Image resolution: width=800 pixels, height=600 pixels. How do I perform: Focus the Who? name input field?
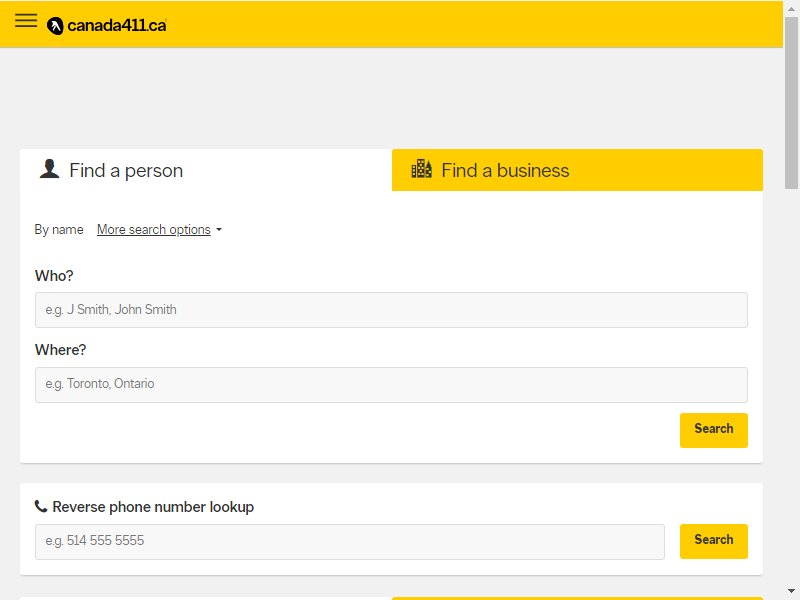point(391,310)
